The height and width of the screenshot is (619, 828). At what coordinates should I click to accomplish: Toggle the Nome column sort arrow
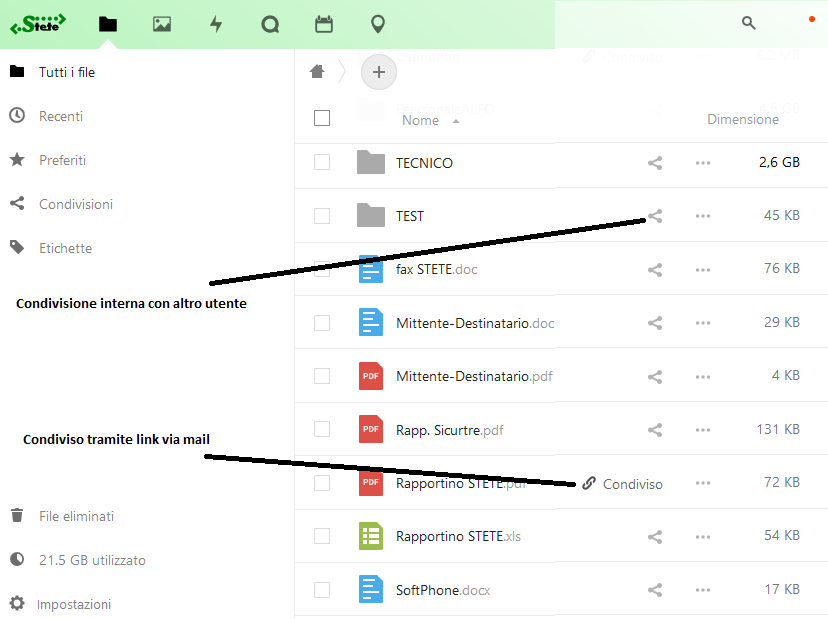tap(456, 120)
